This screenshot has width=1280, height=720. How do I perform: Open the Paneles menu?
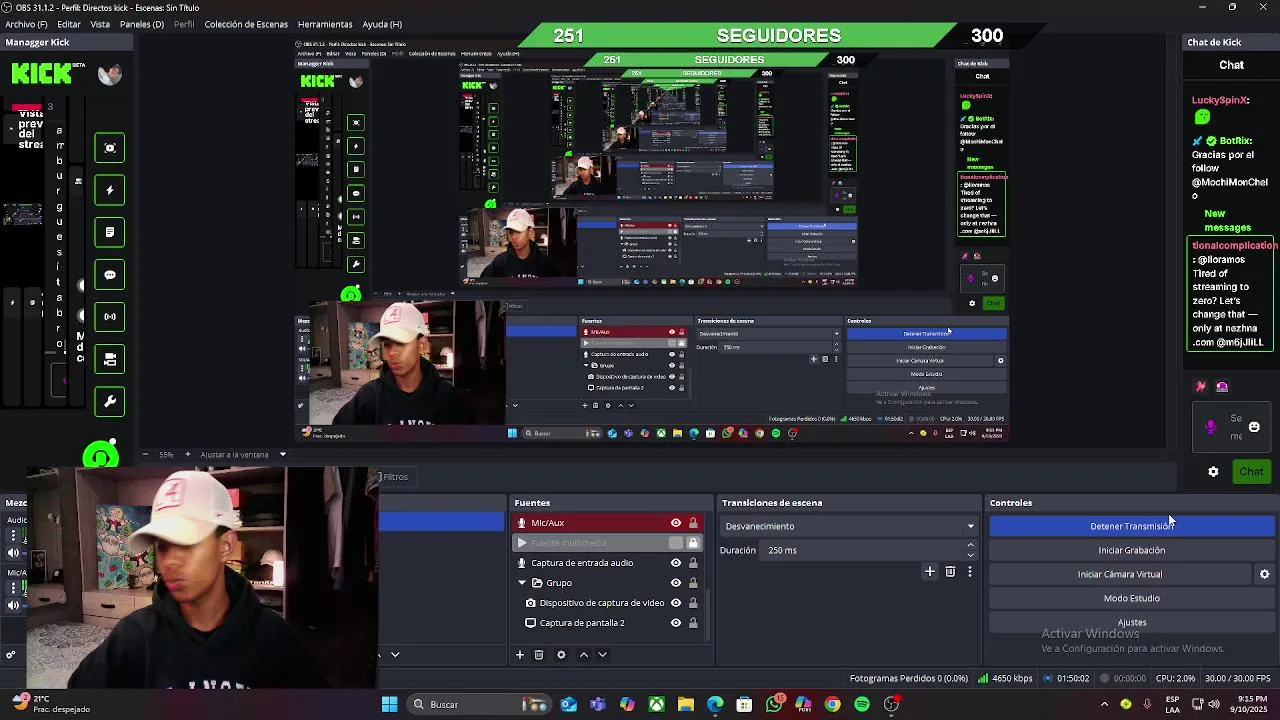pyautogui.click(x=141, y=24)
